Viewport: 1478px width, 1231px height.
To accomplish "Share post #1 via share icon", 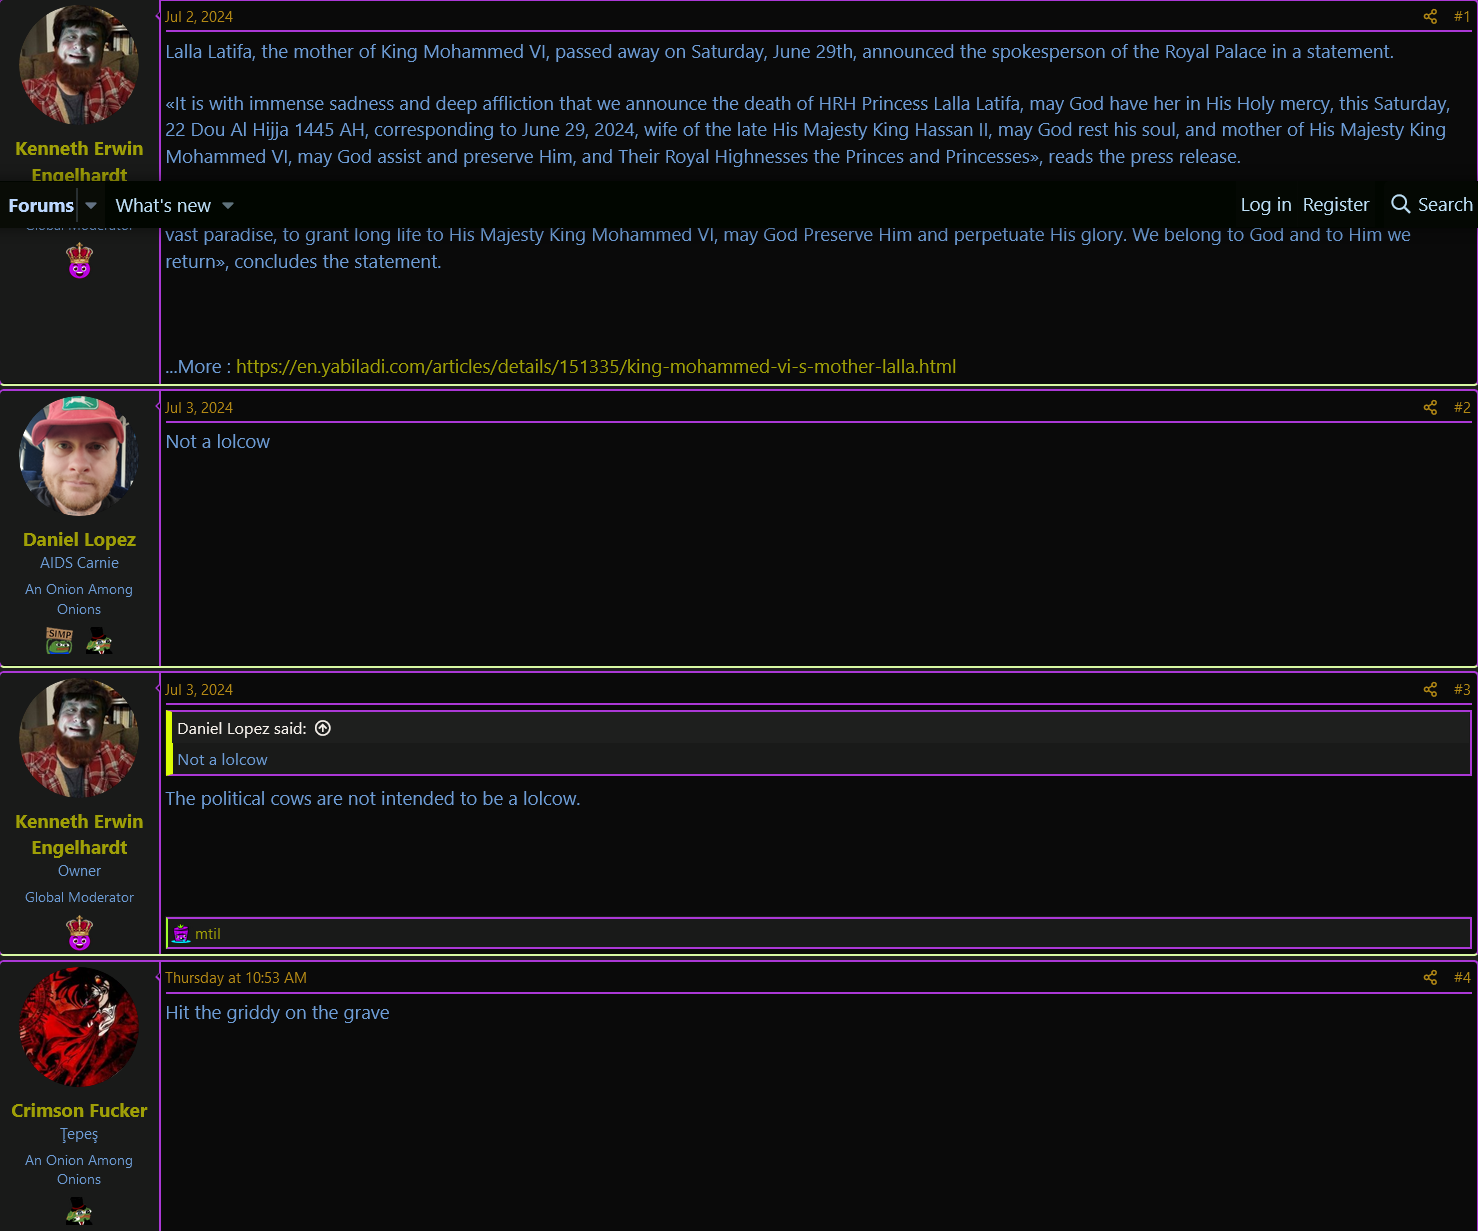I will click(1430, 17).
